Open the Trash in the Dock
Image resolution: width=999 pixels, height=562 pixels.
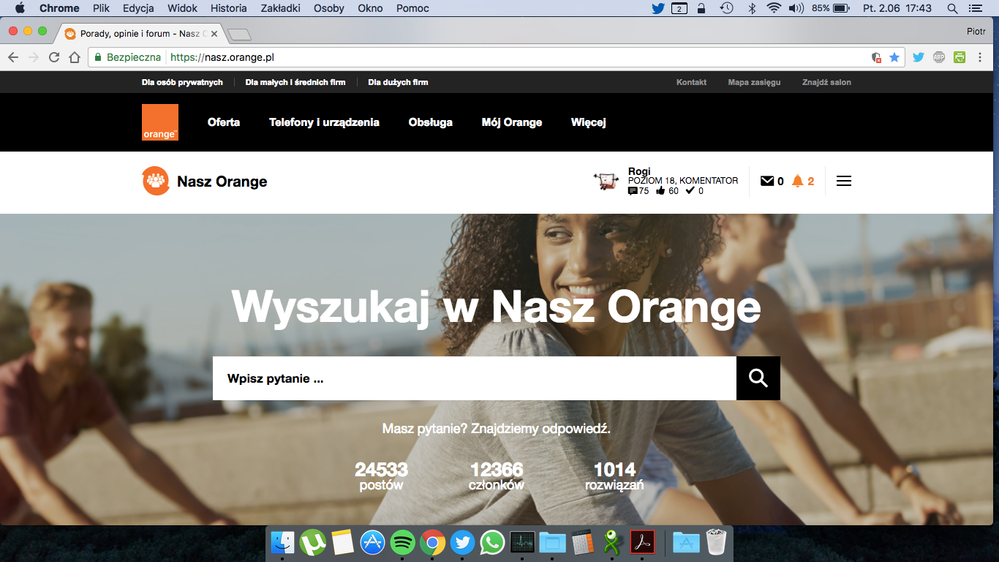(x=716, y=543)
